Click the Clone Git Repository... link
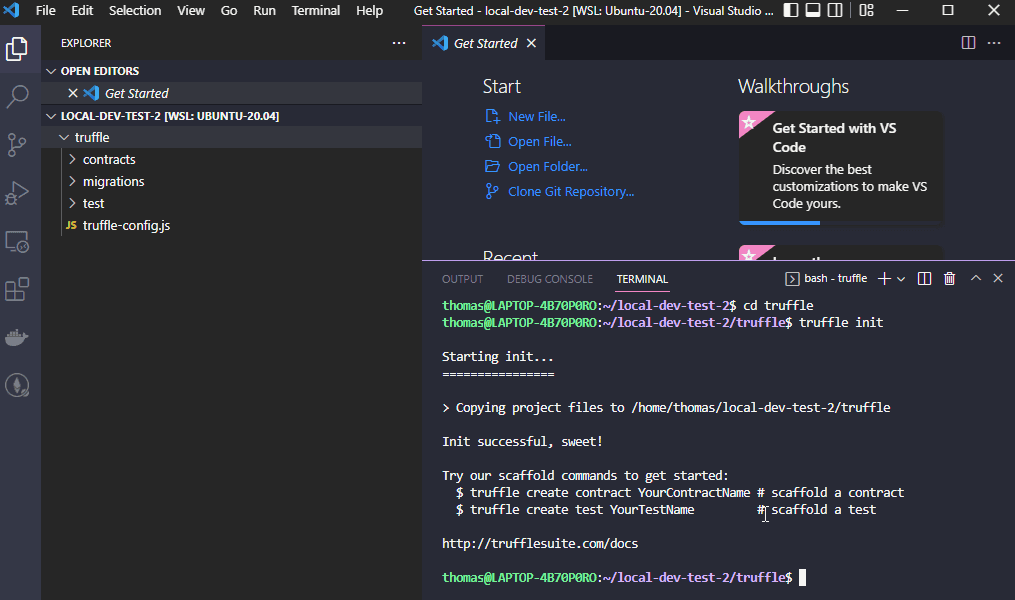The image size is (1015, 600). coord(571,192)
